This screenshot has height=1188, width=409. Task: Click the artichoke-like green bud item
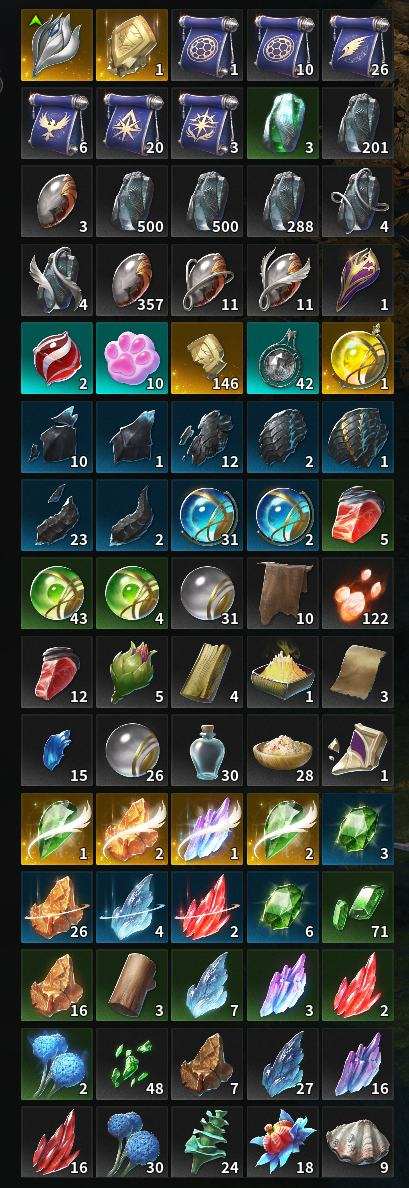[132, 672]
